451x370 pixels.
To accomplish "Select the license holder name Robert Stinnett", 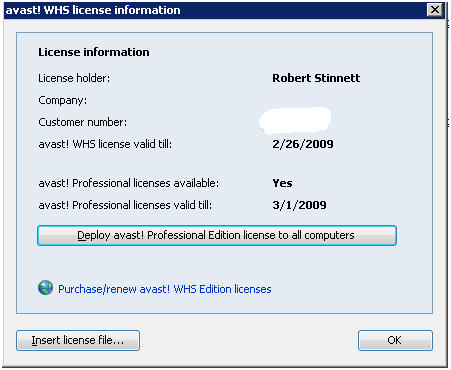I will coord(316,78).
